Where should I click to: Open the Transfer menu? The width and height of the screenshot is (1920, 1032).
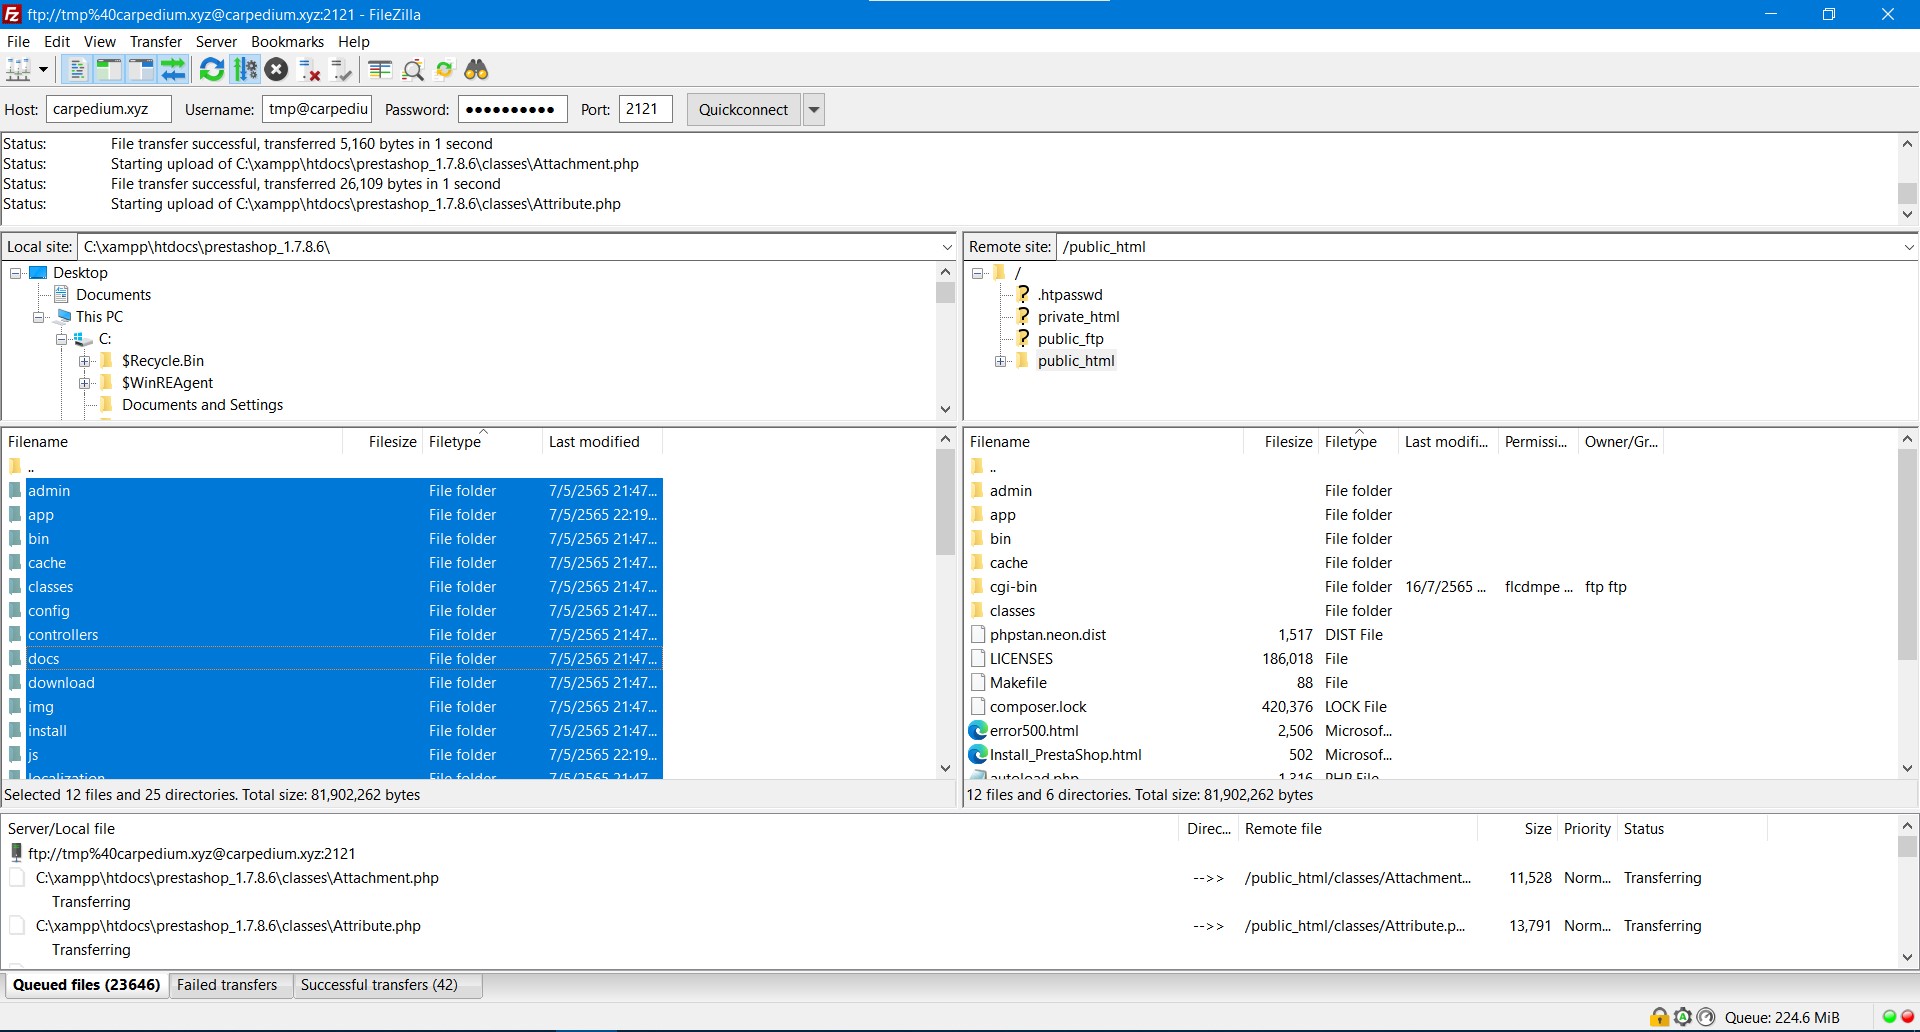(155, 41)
